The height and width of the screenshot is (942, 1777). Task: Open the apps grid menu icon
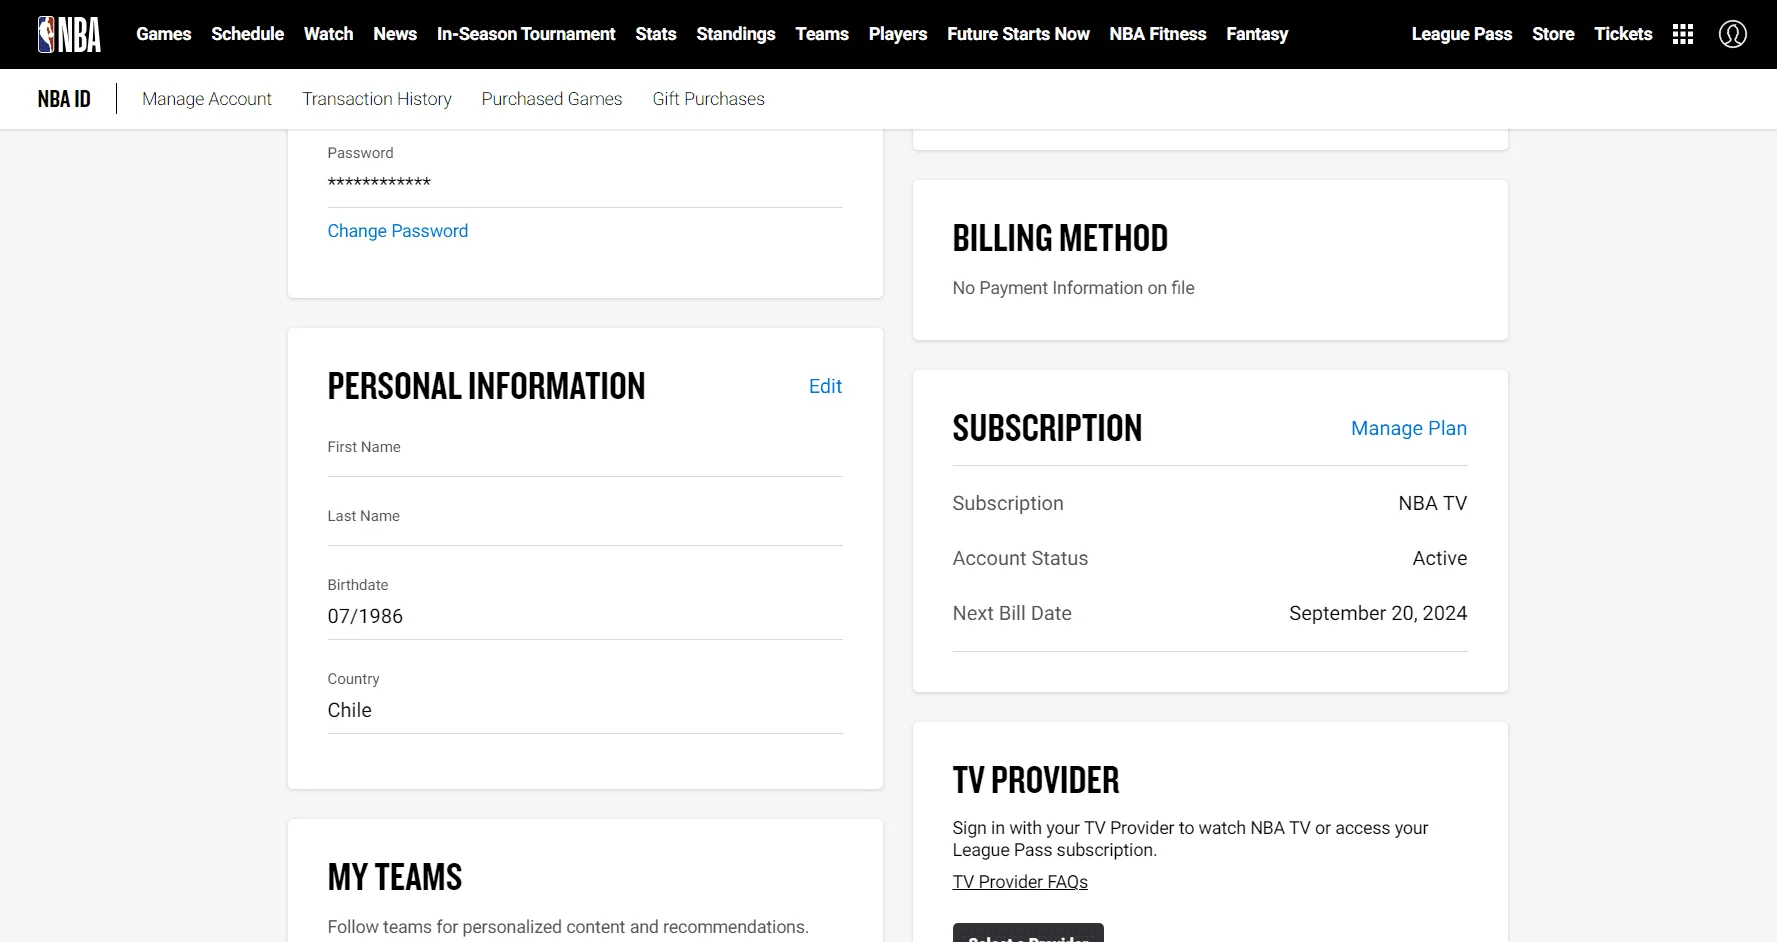click(1683, 34)
